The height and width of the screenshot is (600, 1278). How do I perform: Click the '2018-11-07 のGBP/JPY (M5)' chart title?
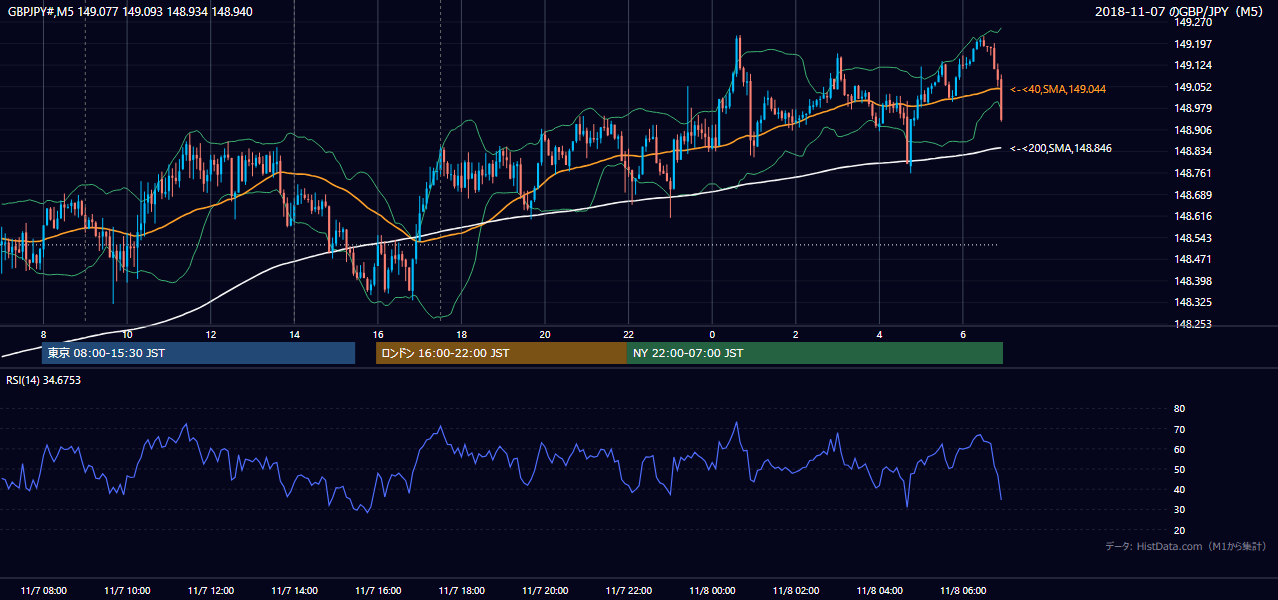(x=1181, y=12)
